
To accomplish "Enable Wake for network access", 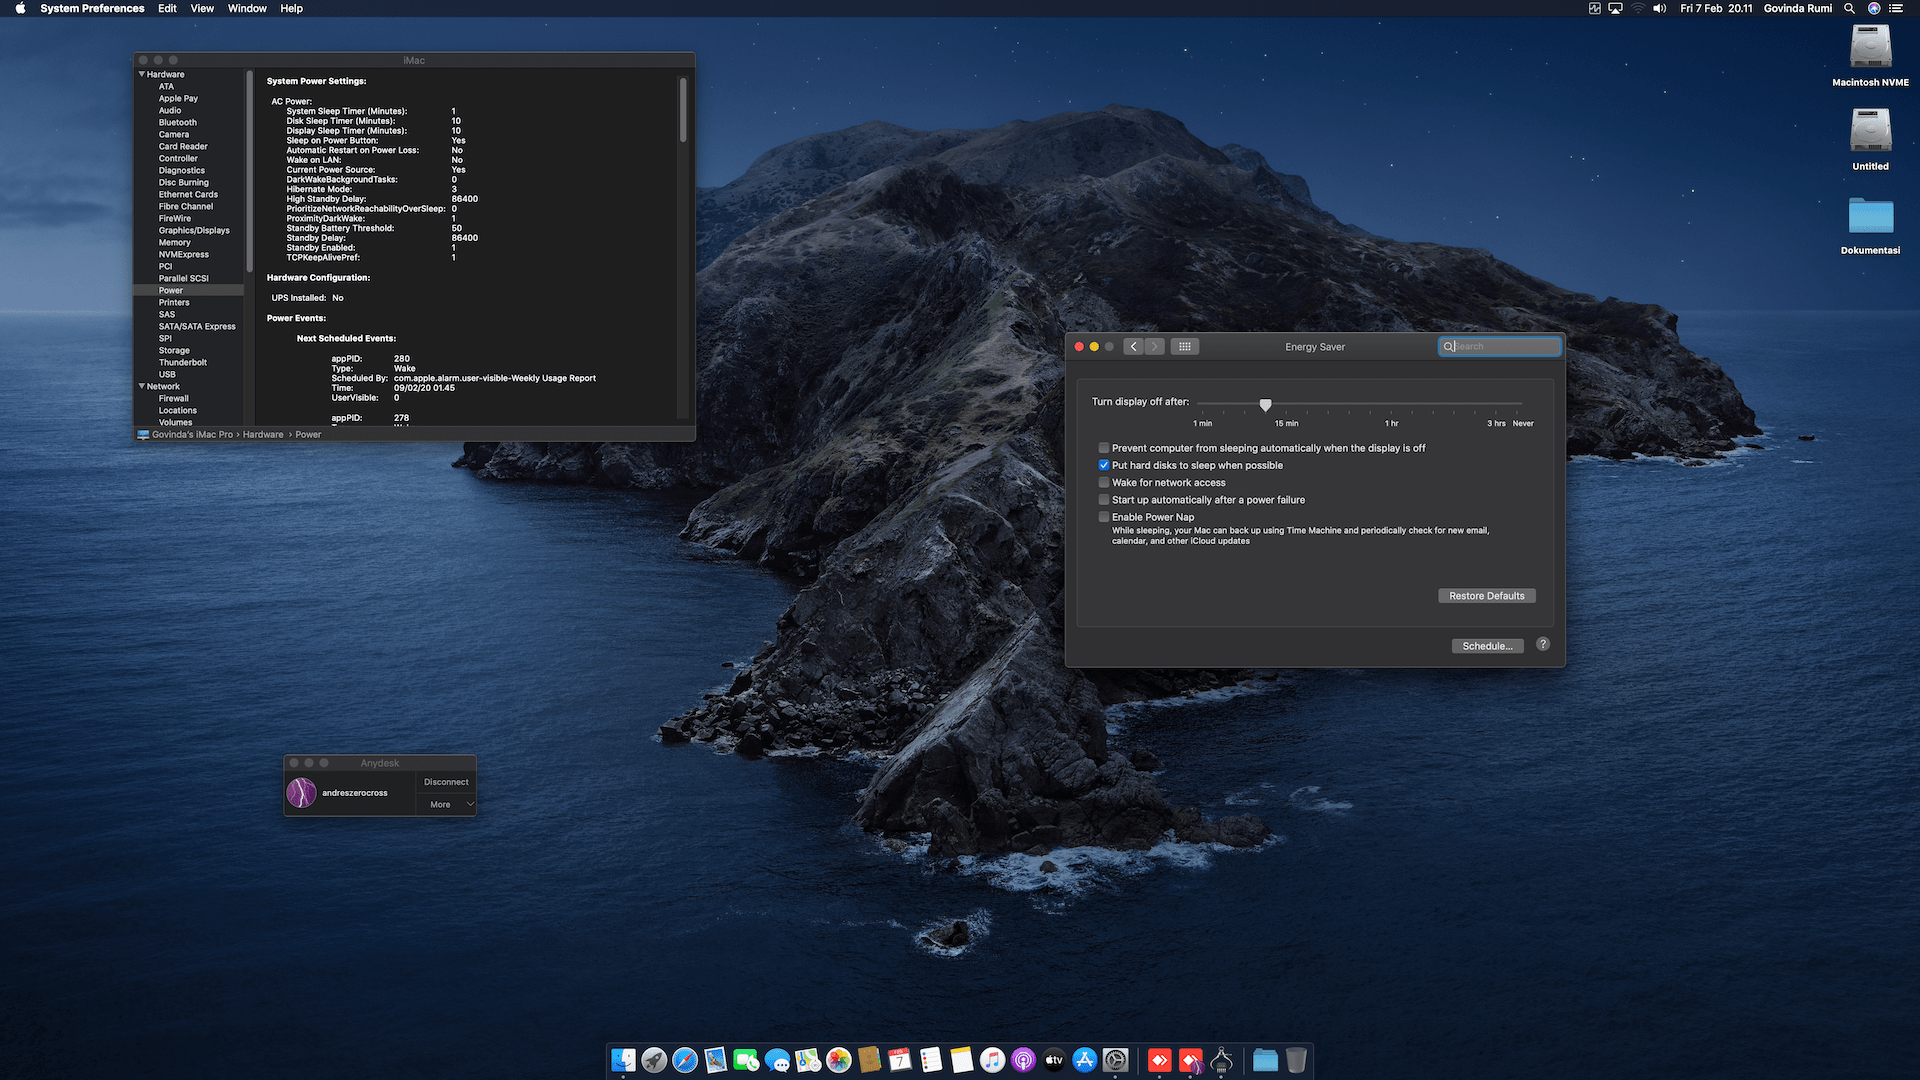I will (1104, 483).
